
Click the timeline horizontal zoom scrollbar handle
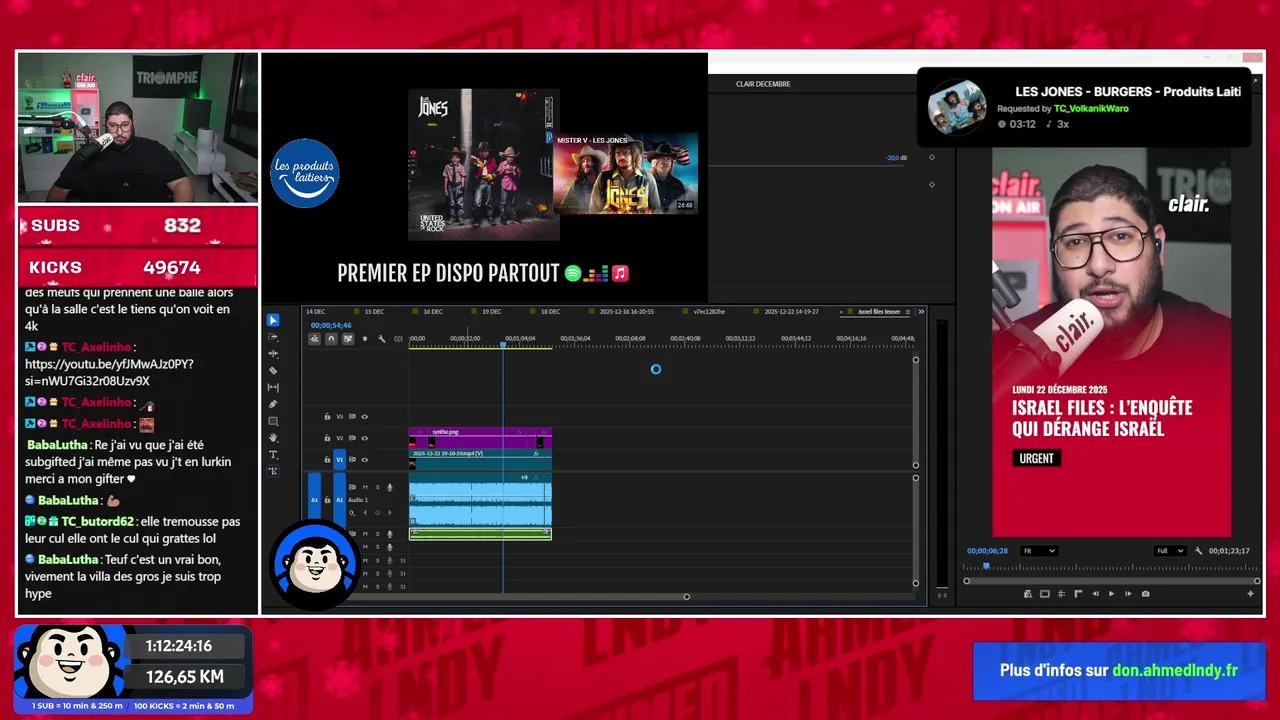pos(686,597)
